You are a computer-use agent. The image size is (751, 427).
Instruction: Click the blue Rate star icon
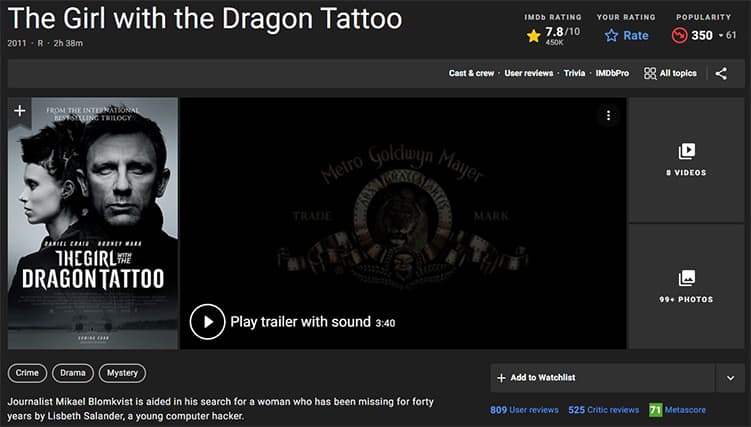pyautogui.click(x=611, y=35)
